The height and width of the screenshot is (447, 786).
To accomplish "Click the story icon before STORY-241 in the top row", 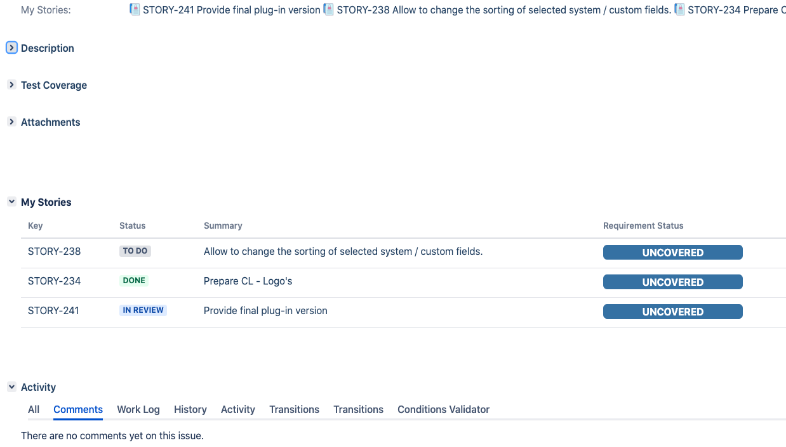I will (x=135, y=10).
